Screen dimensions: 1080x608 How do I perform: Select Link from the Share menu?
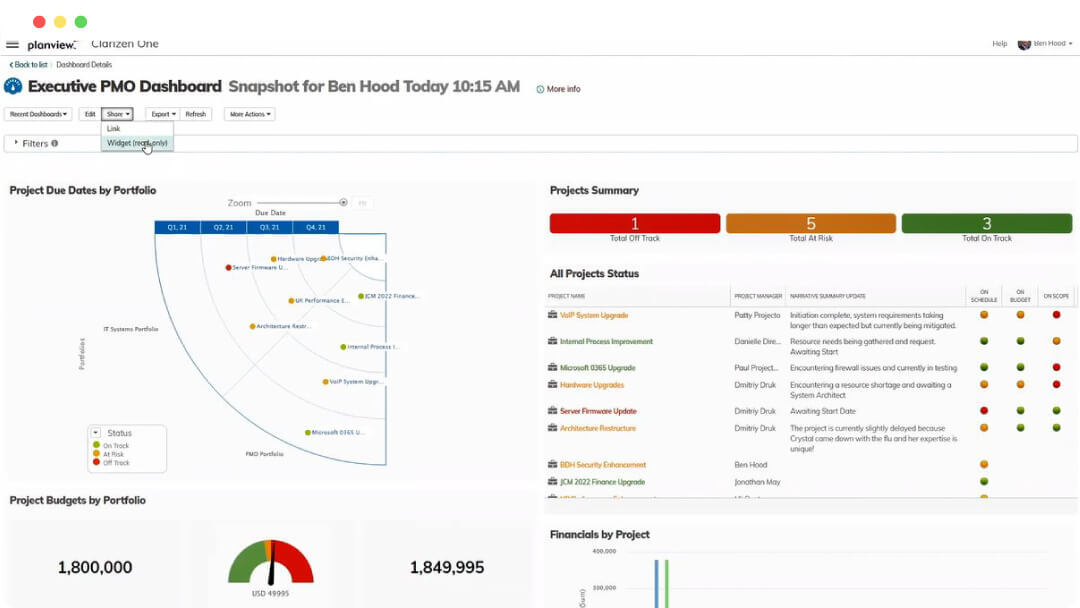[x=113, y=128]
